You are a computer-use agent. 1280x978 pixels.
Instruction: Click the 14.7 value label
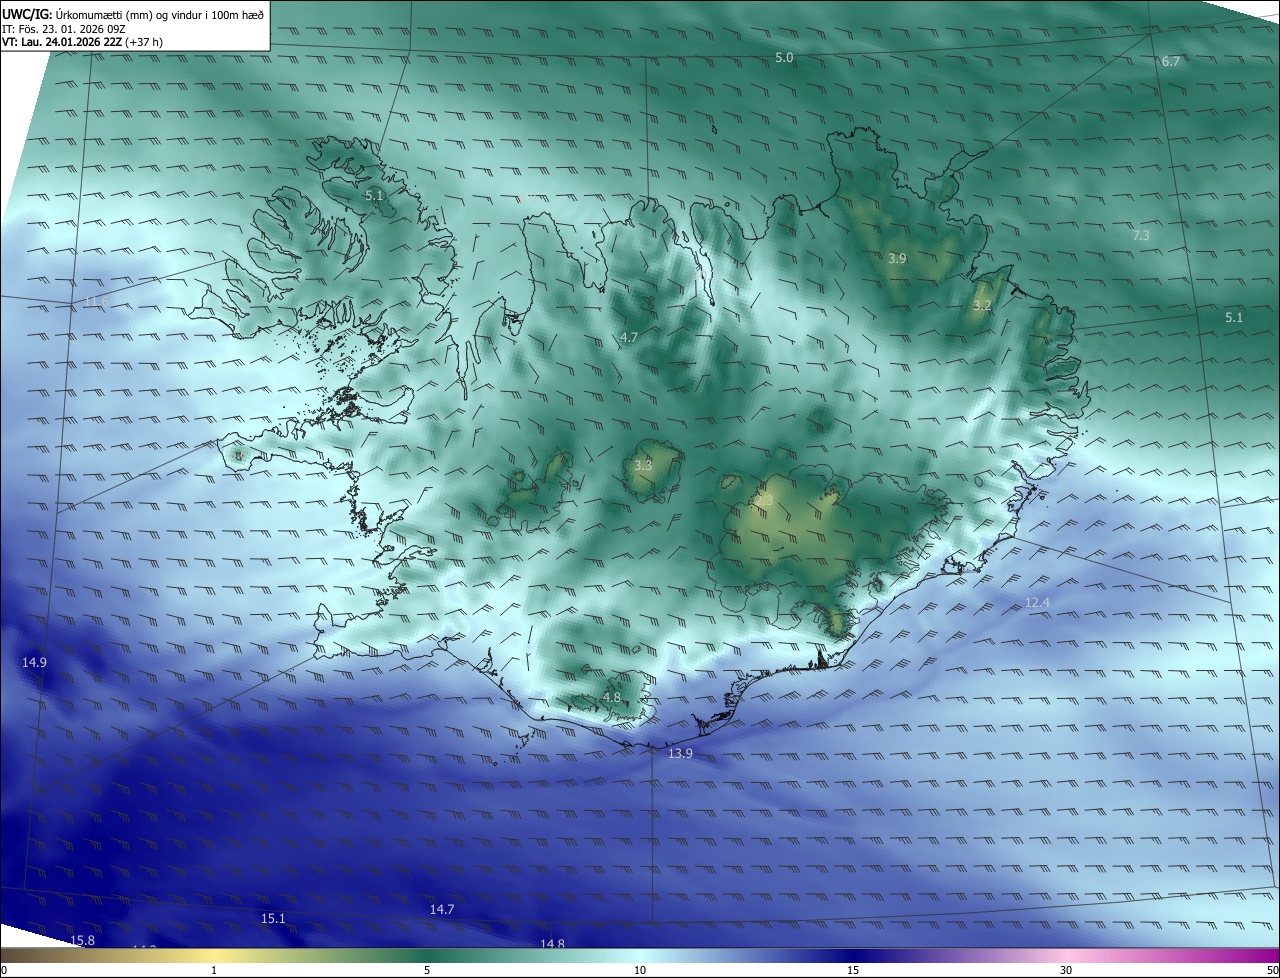pos(442,909)
